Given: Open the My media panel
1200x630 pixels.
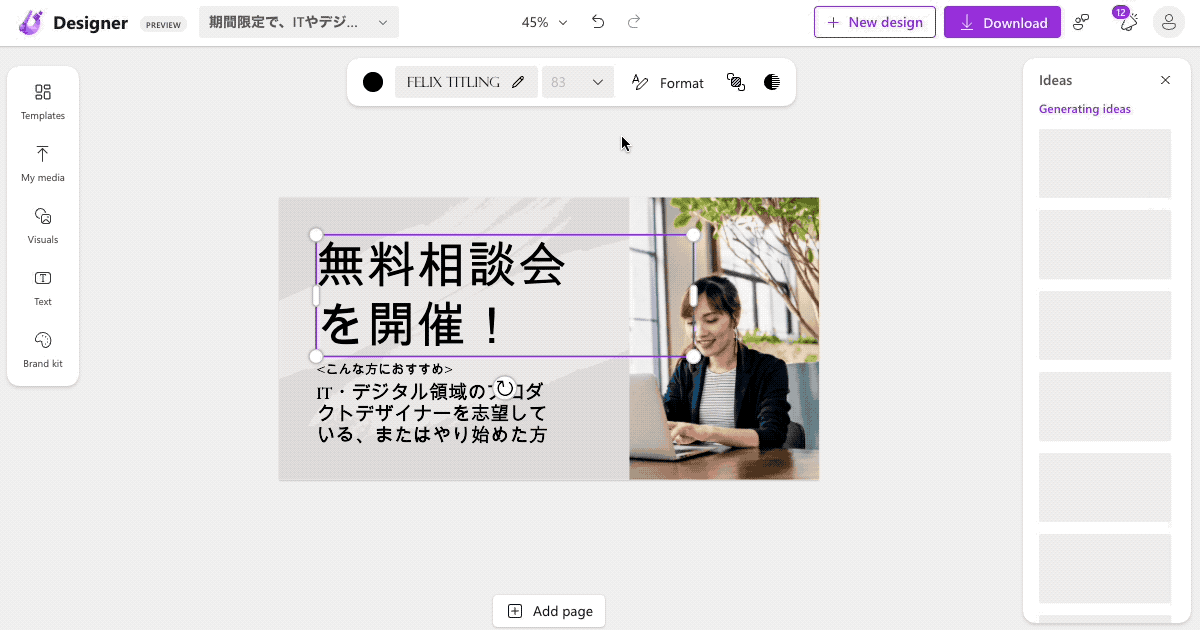Looking at the screenshot, I should click(42, 162).
